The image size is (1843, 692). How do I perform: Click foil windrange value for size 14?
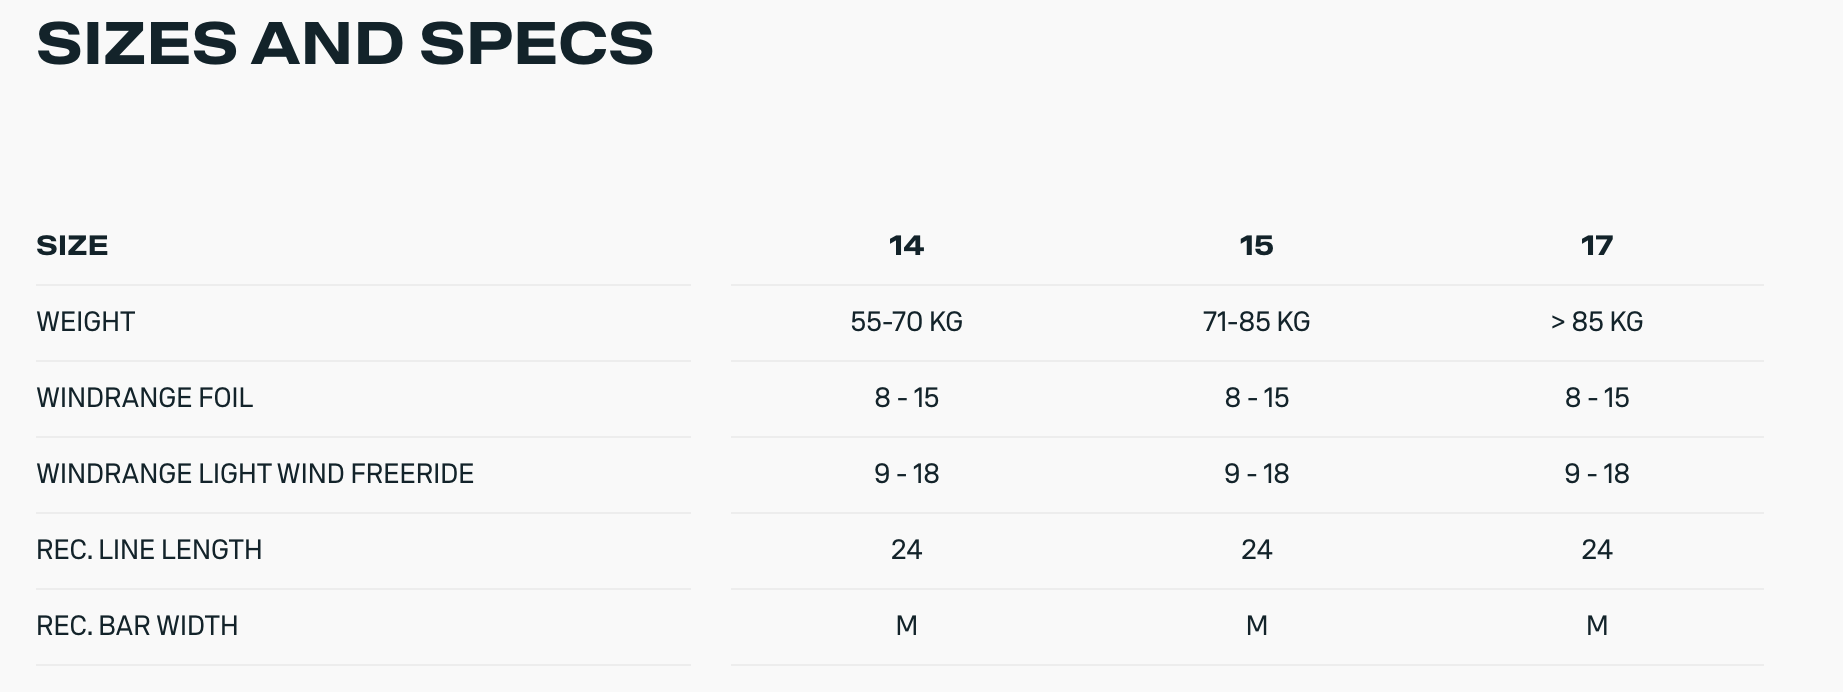click(x=906, y=398)
